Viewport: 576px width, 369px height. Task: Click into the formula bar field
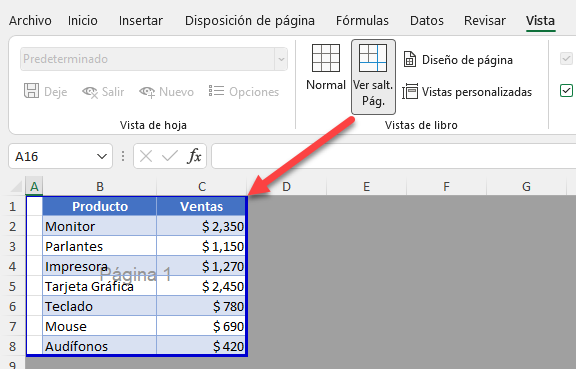tap(393, 156)
